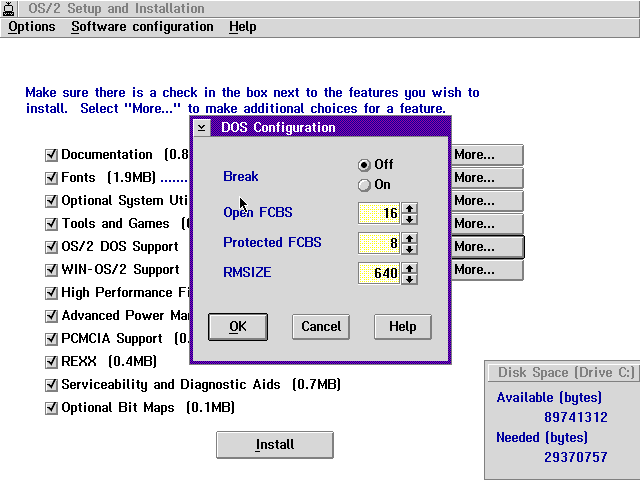Increase Open FCBS with the up arrow
Viewport: 640px width, 480px height.
409,208
